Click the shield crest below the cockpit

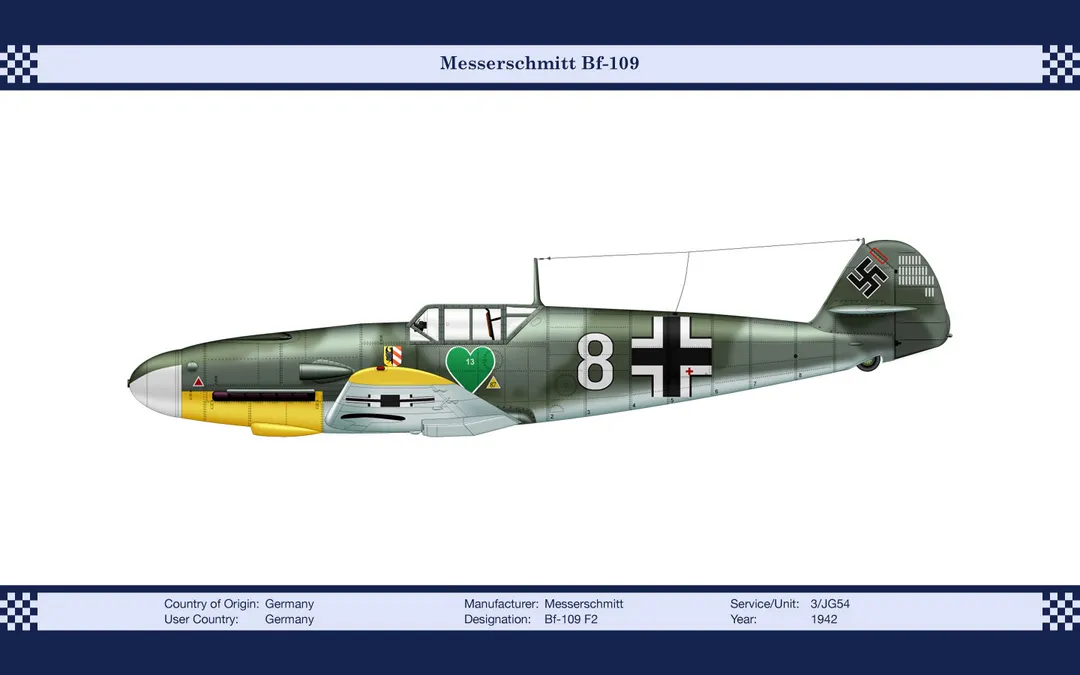click(393, 355)
